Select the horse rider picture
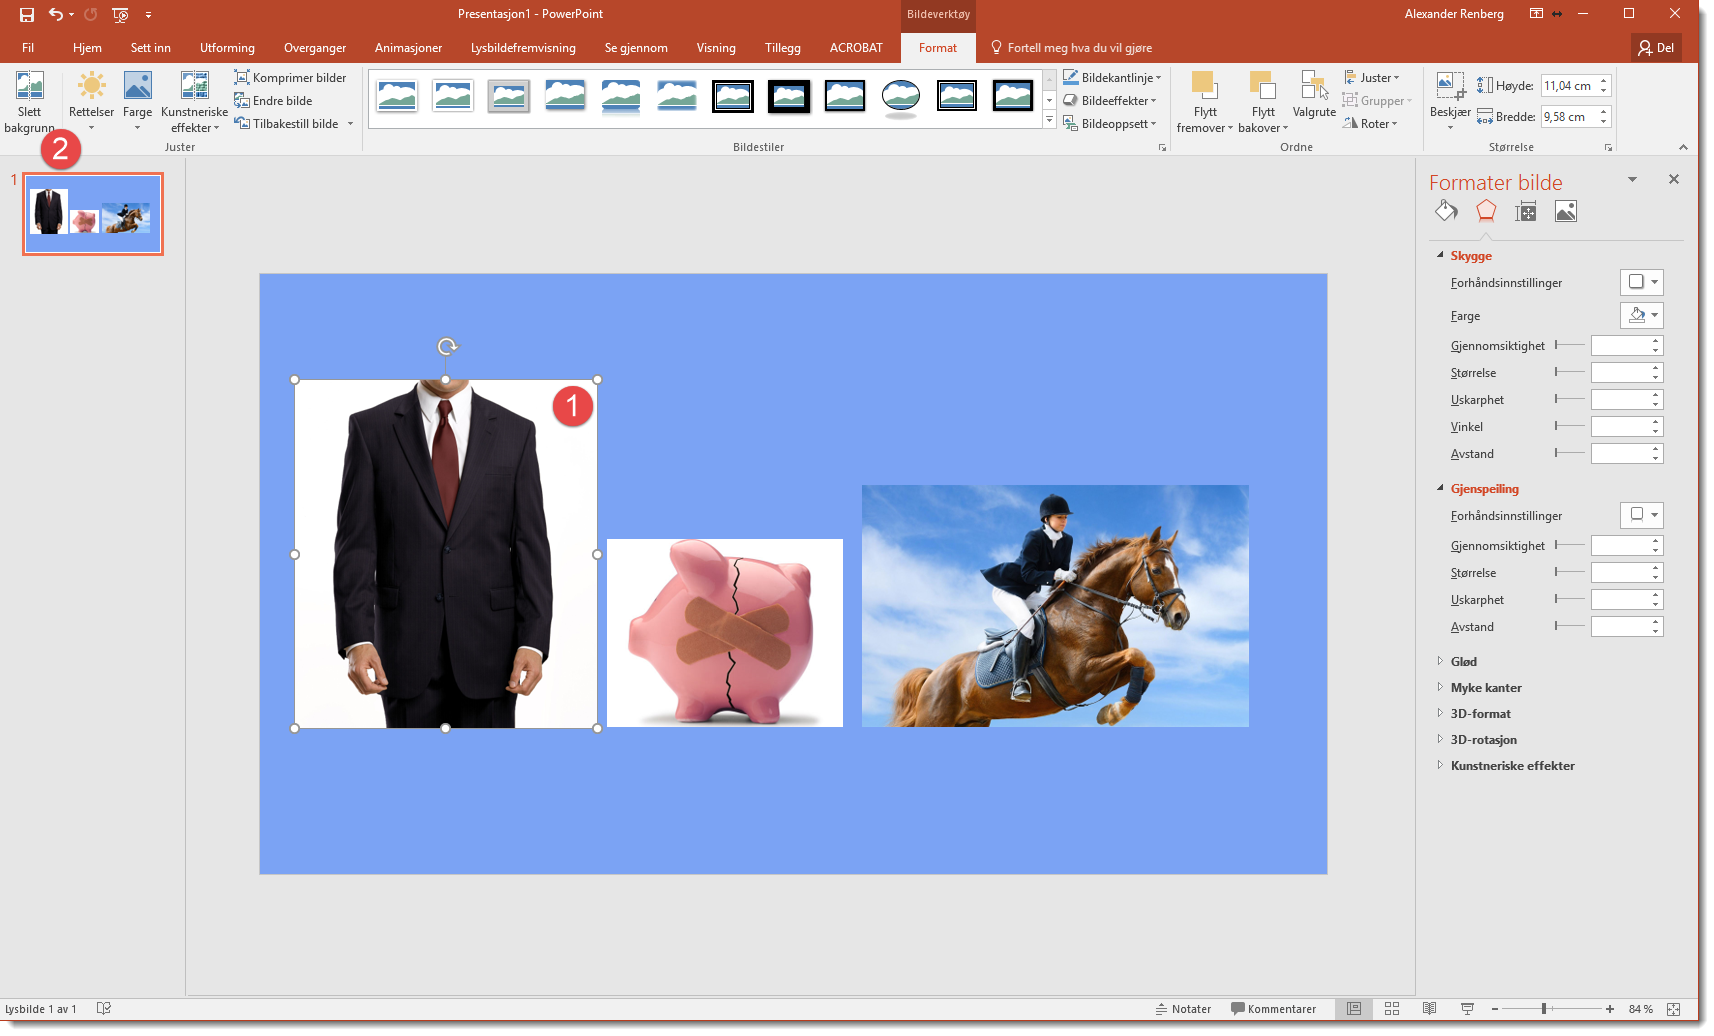This screenshot has width=1714, height=1036. (x=1055, y=606)
